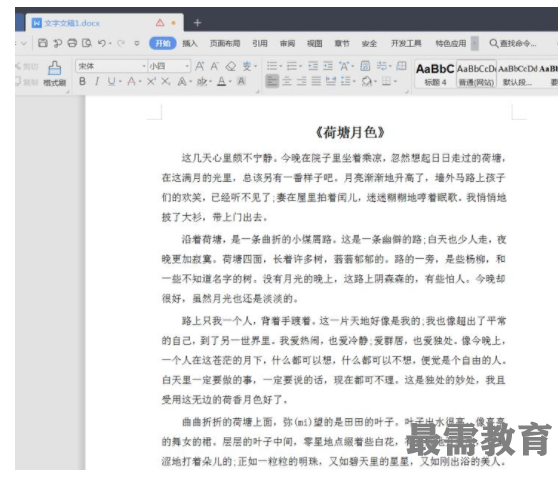Open the 视图 tab
The image size is (558, 479).
coord(315,43)
